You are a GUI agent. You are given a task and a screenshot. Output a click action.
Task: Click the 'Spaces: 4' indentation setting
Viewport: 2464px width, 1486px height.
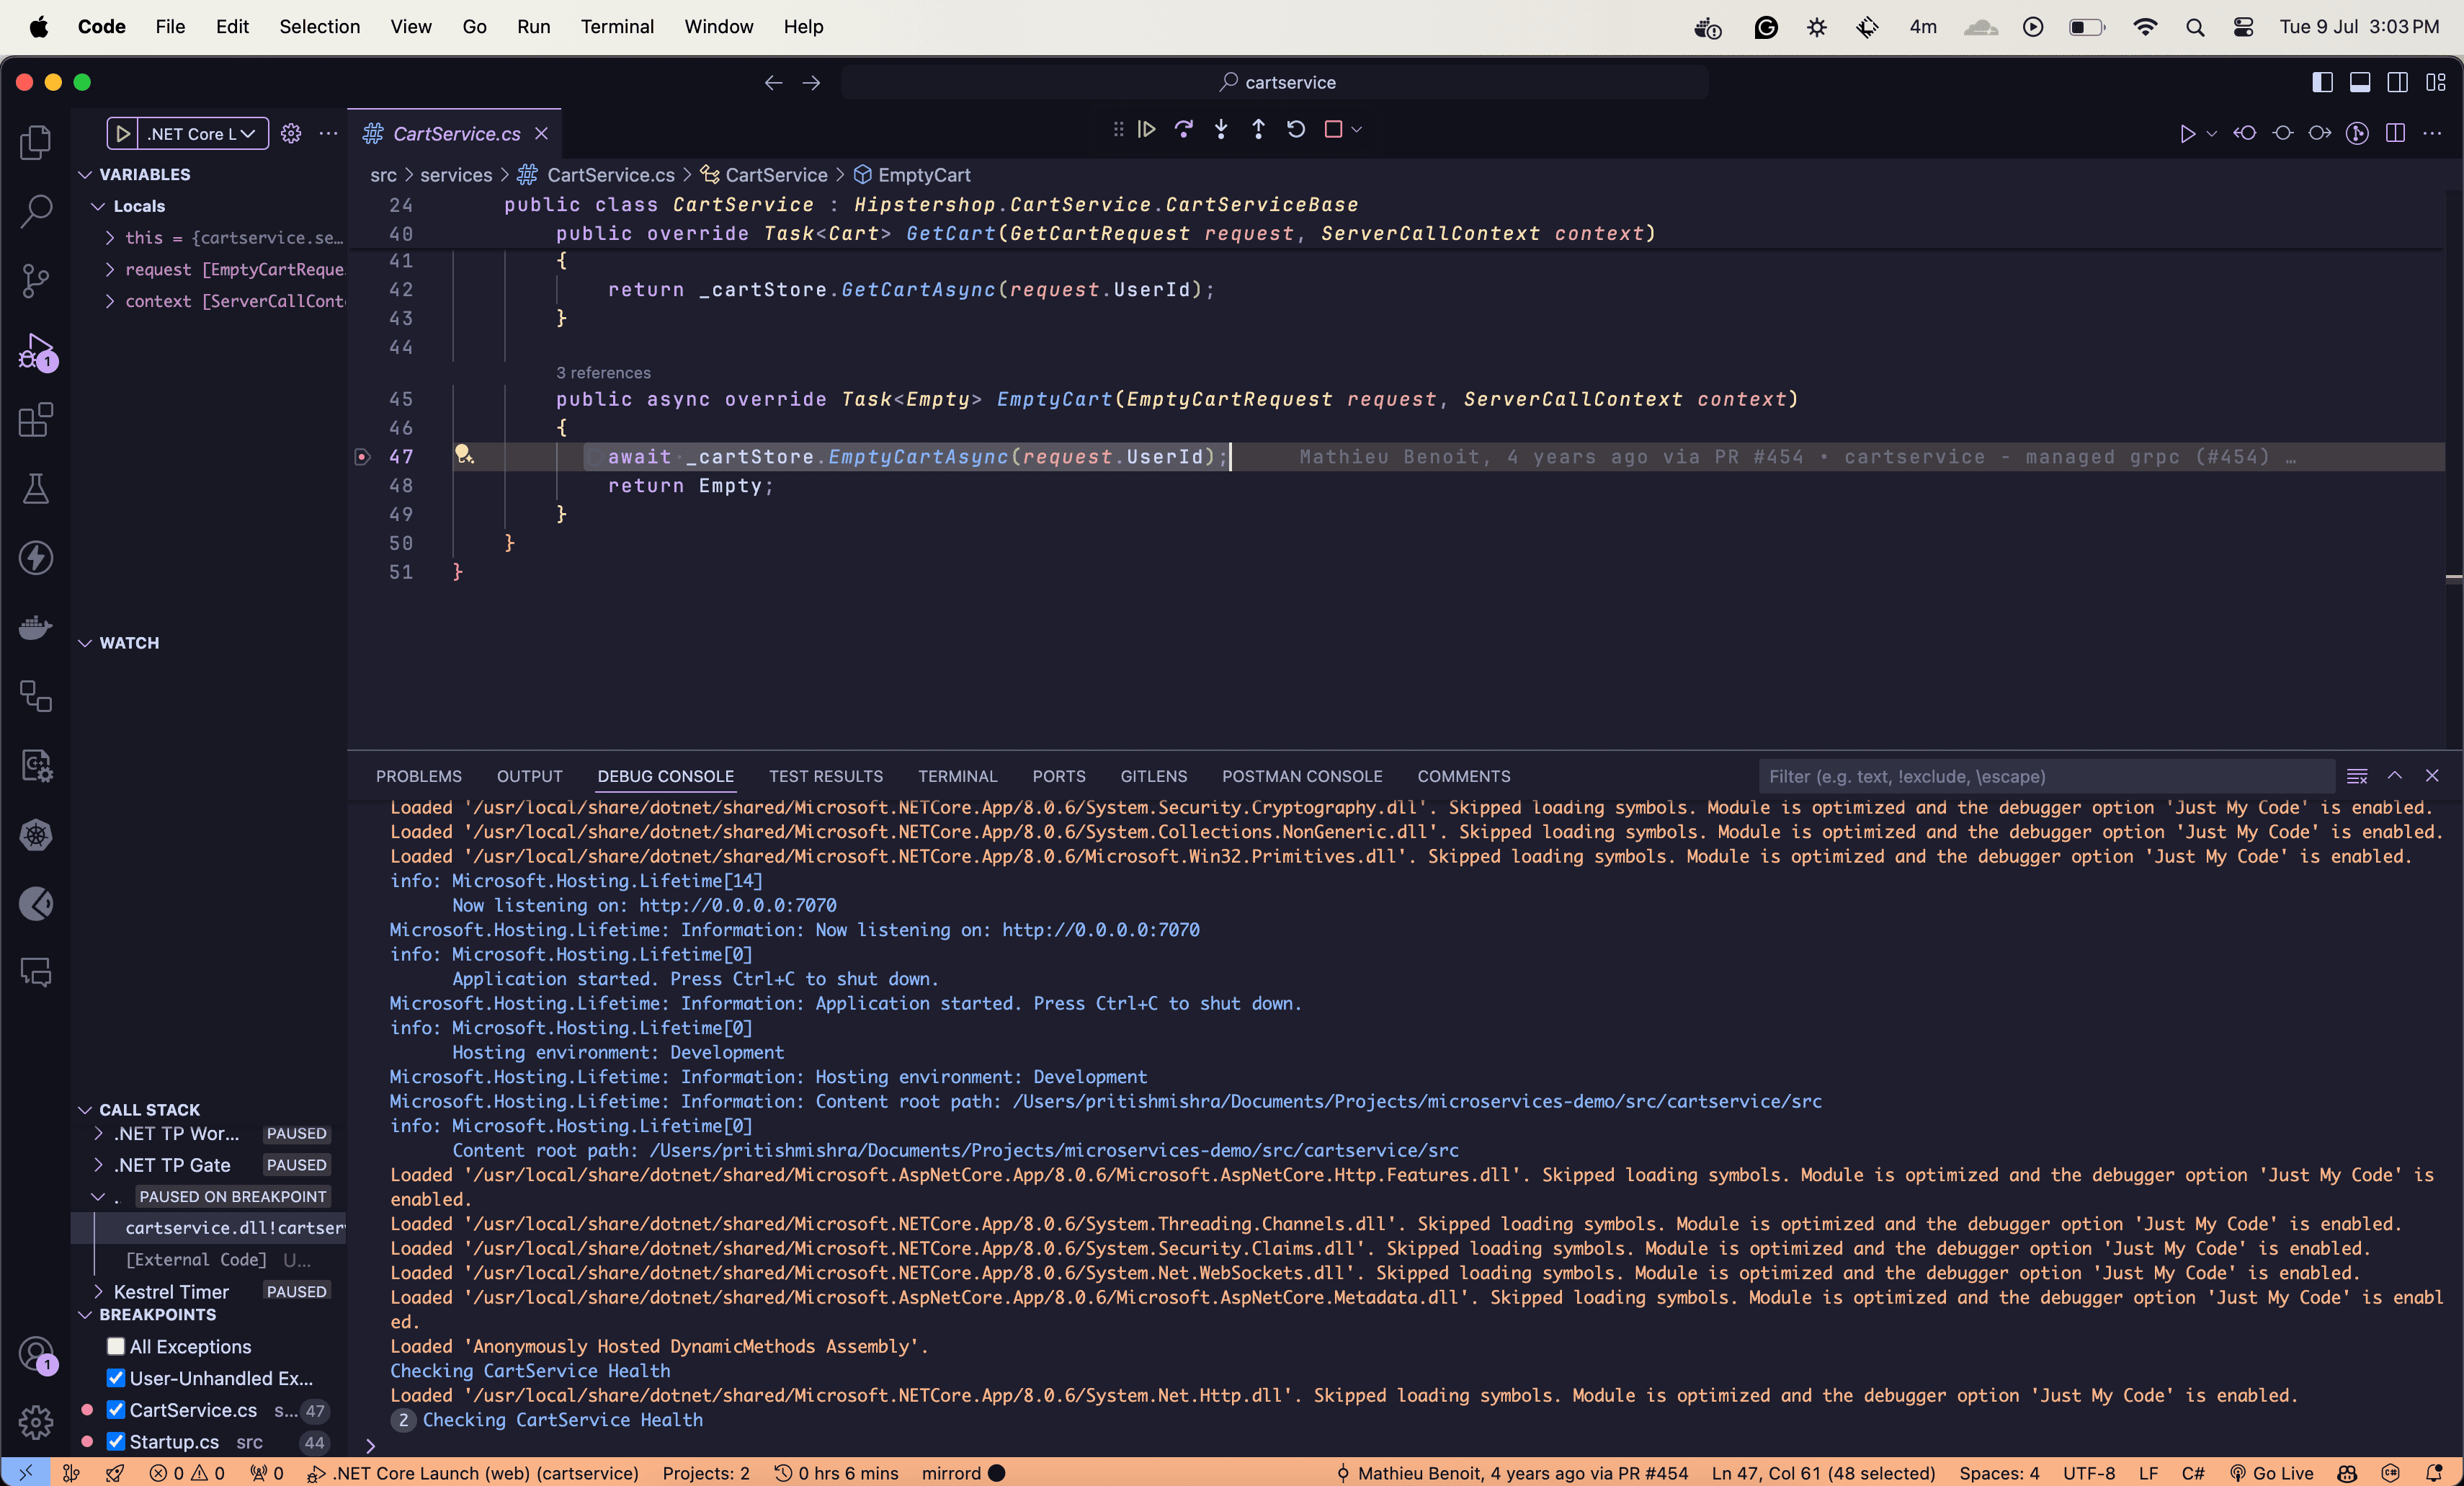tap(1999, 1473)
